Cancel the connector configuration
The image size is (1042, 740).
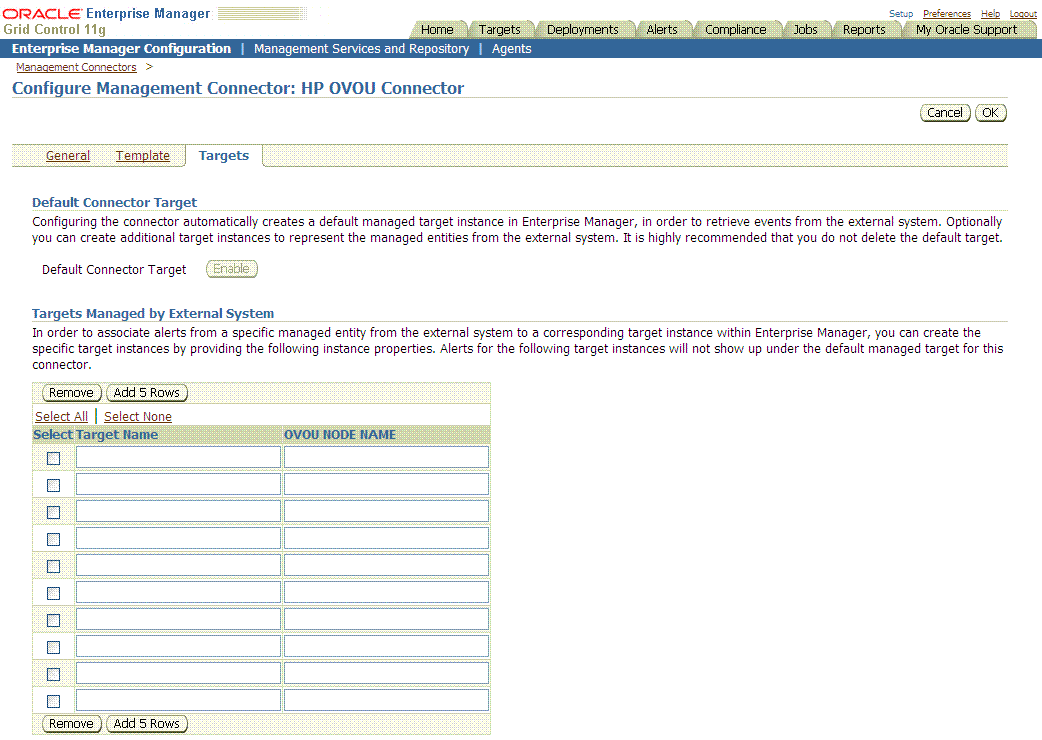coord(944,112)
